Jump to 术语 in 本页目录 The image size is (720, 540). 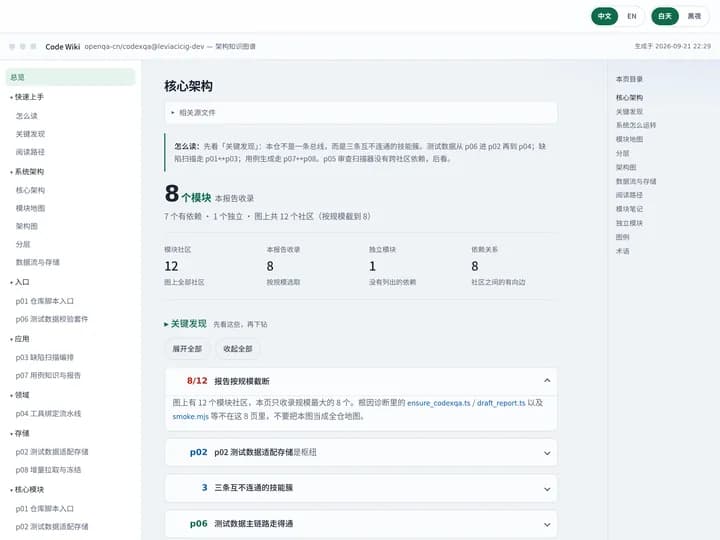(x=623, y=251)
